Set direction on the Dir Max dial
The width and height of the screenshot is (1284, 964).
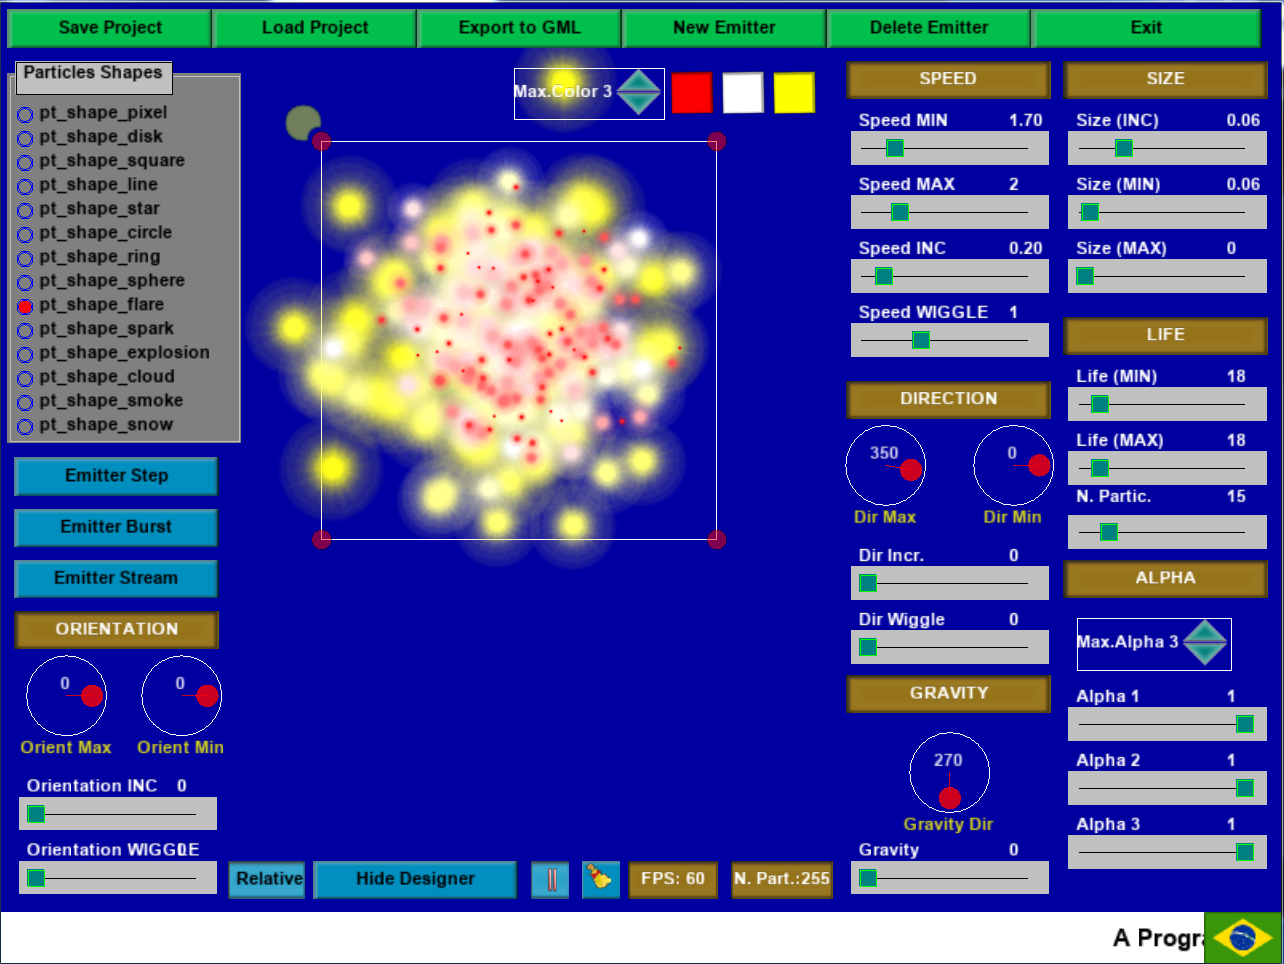tap(886, 466)
